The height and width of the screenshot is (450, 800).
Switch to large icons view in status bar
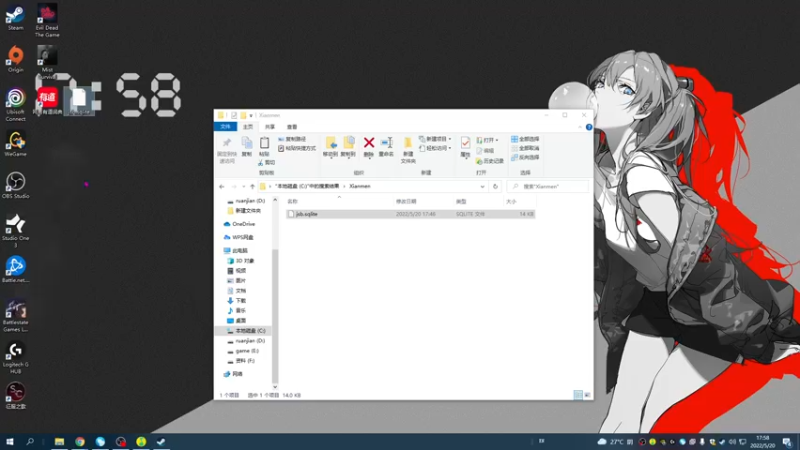click(587, 395)
